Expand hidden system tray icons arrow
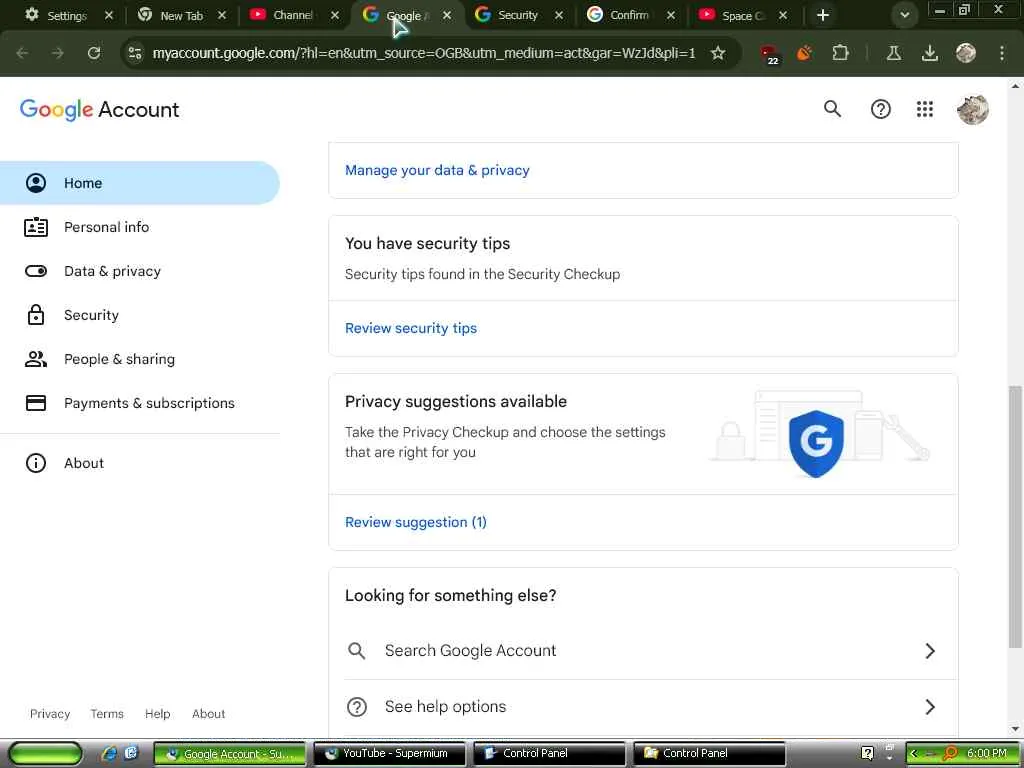Viewport: 1024px width, 768px height. [x=914, y=754]
